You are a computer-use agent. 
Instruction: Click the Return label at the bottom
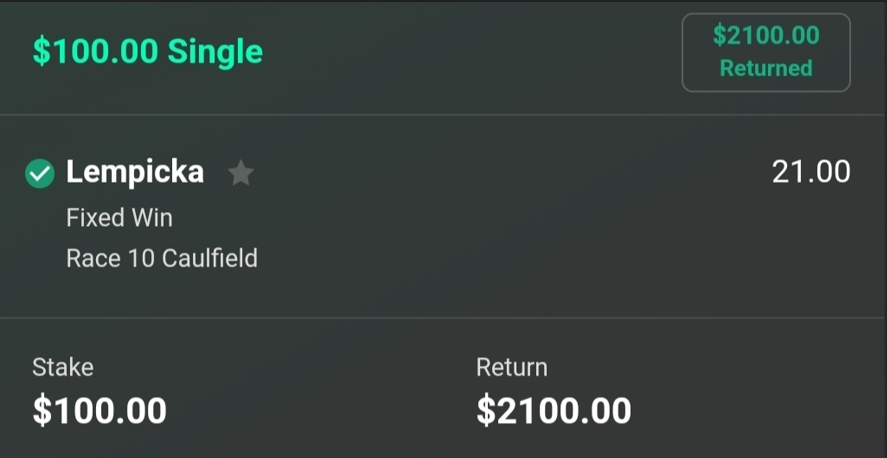coord(511,367)
